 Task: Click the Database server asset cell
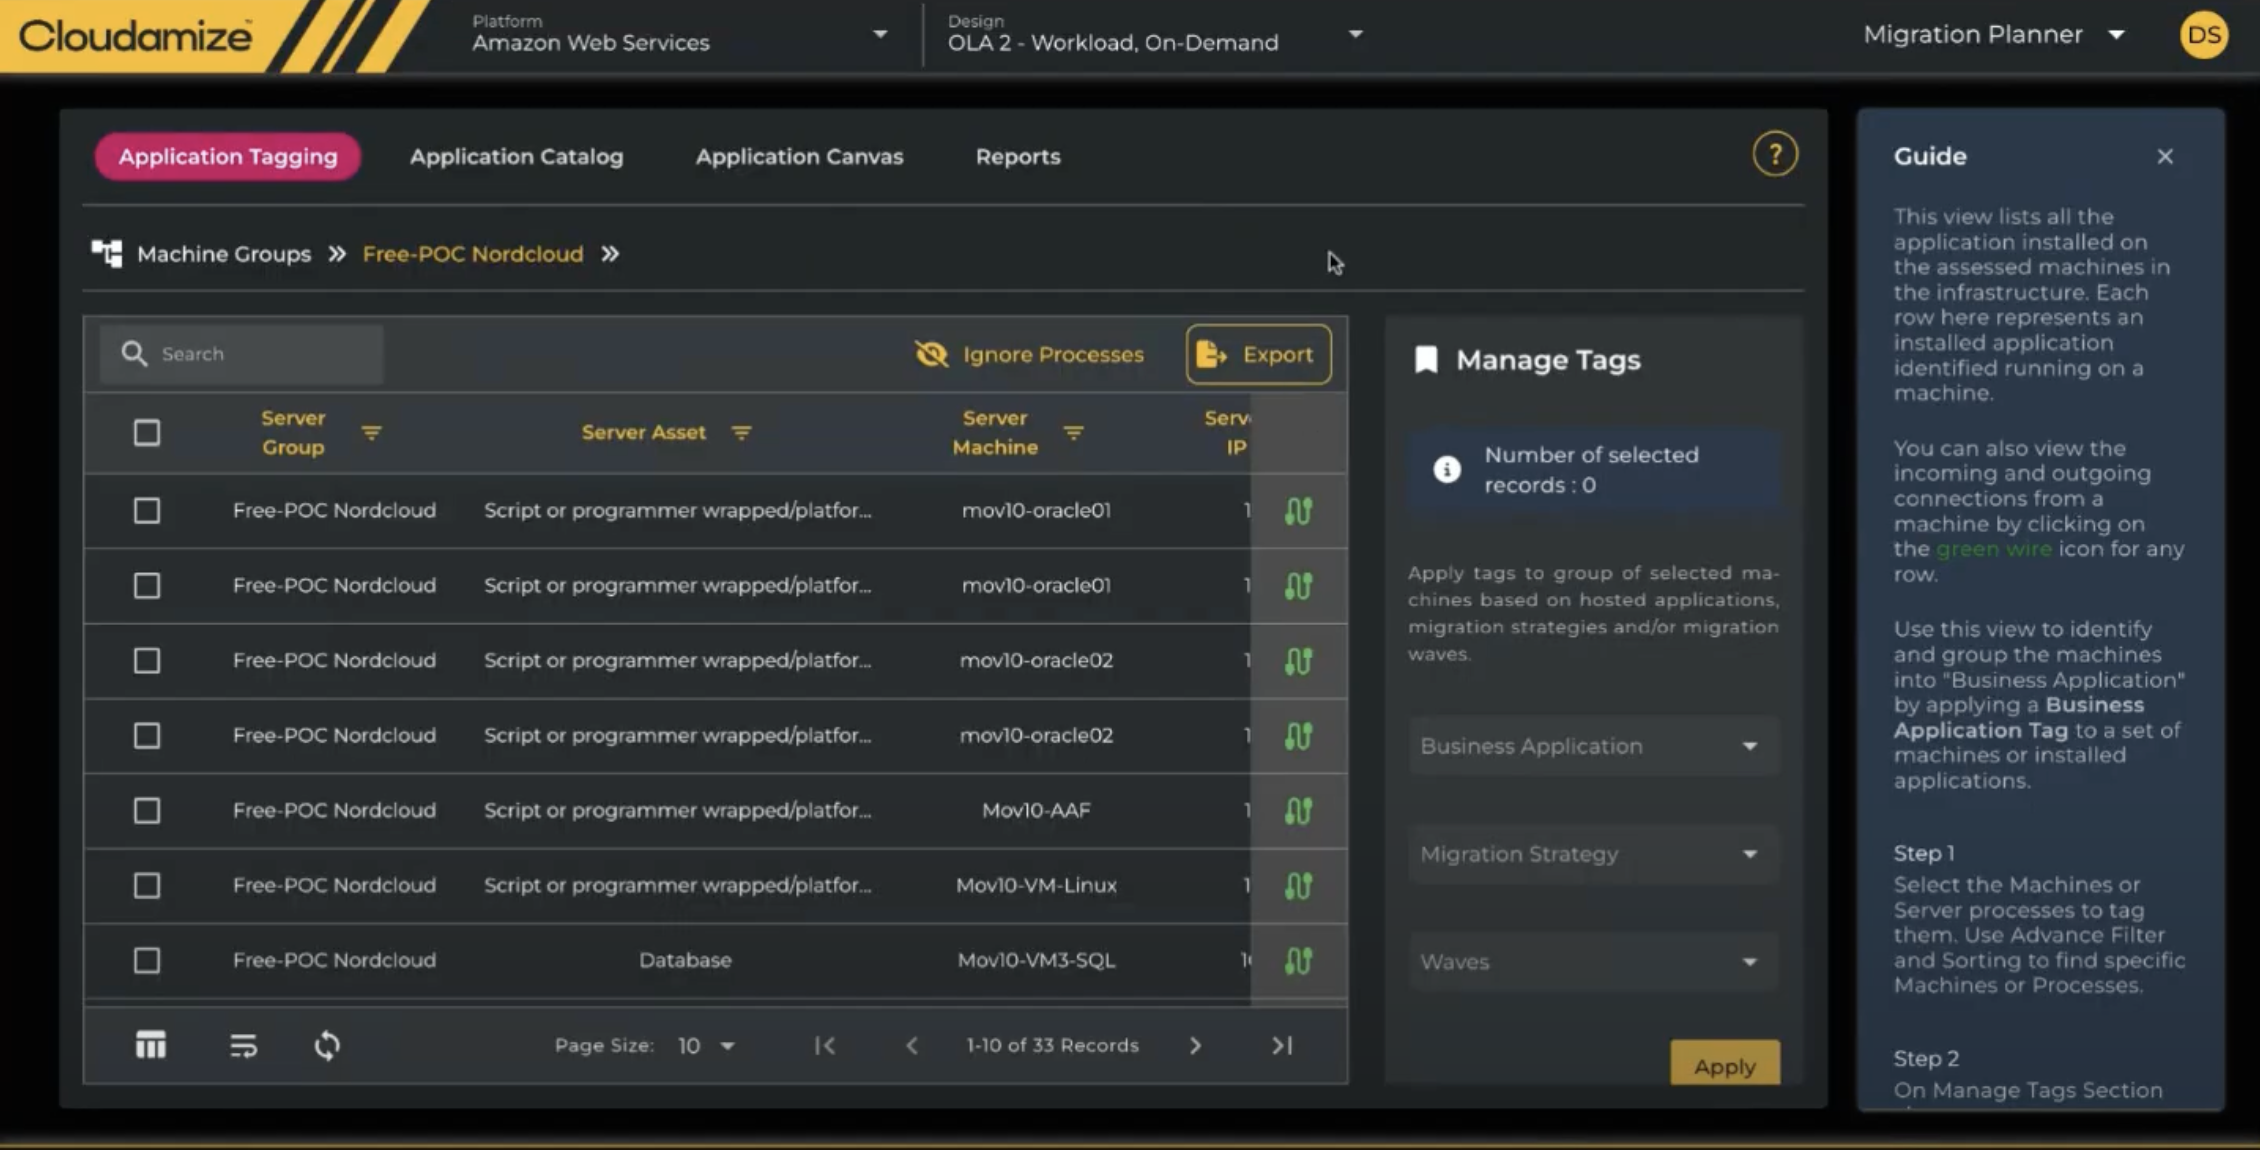[685, 960]
